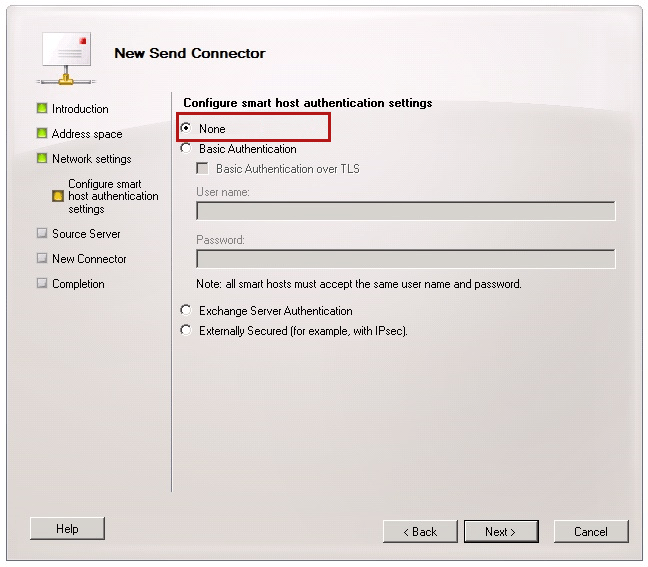Click the Send Connector mail icon
This screenshot has height=567, width=648.
[66, 59]
